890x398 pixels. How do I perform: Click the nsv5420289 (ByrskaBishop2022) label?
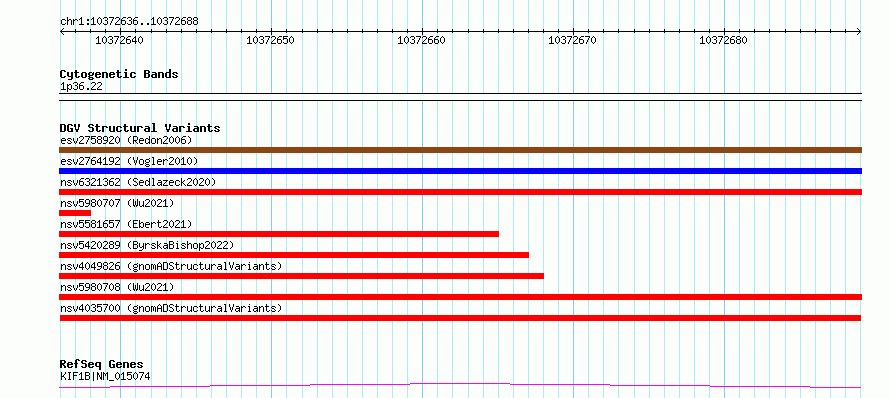click(147, 245)
